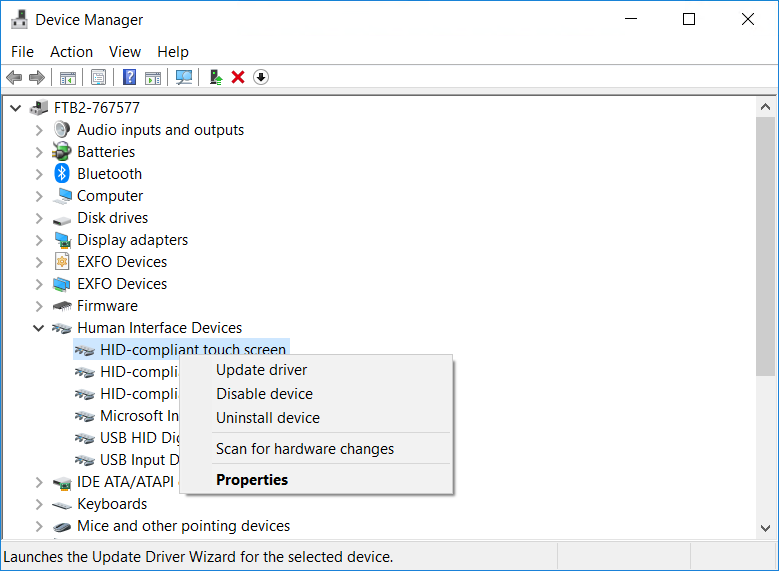
Task: Click the Update driver toolbar icon
Action: point(216,78)
